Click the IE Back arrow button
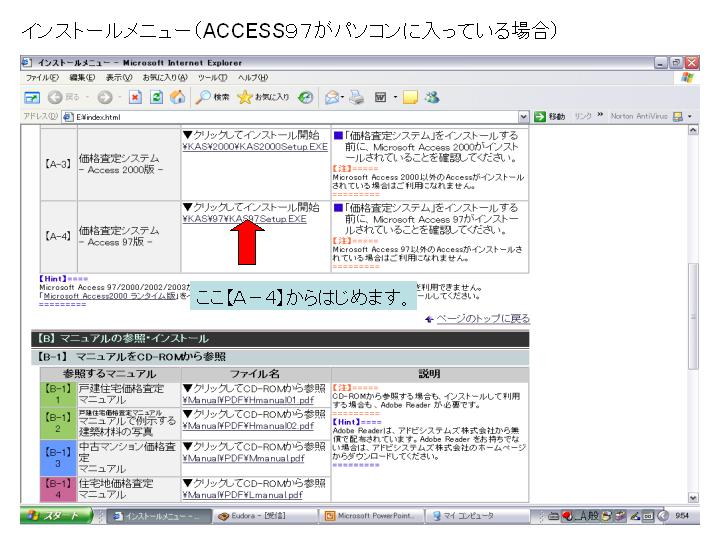The image size is (720, 540). (56, 97)
